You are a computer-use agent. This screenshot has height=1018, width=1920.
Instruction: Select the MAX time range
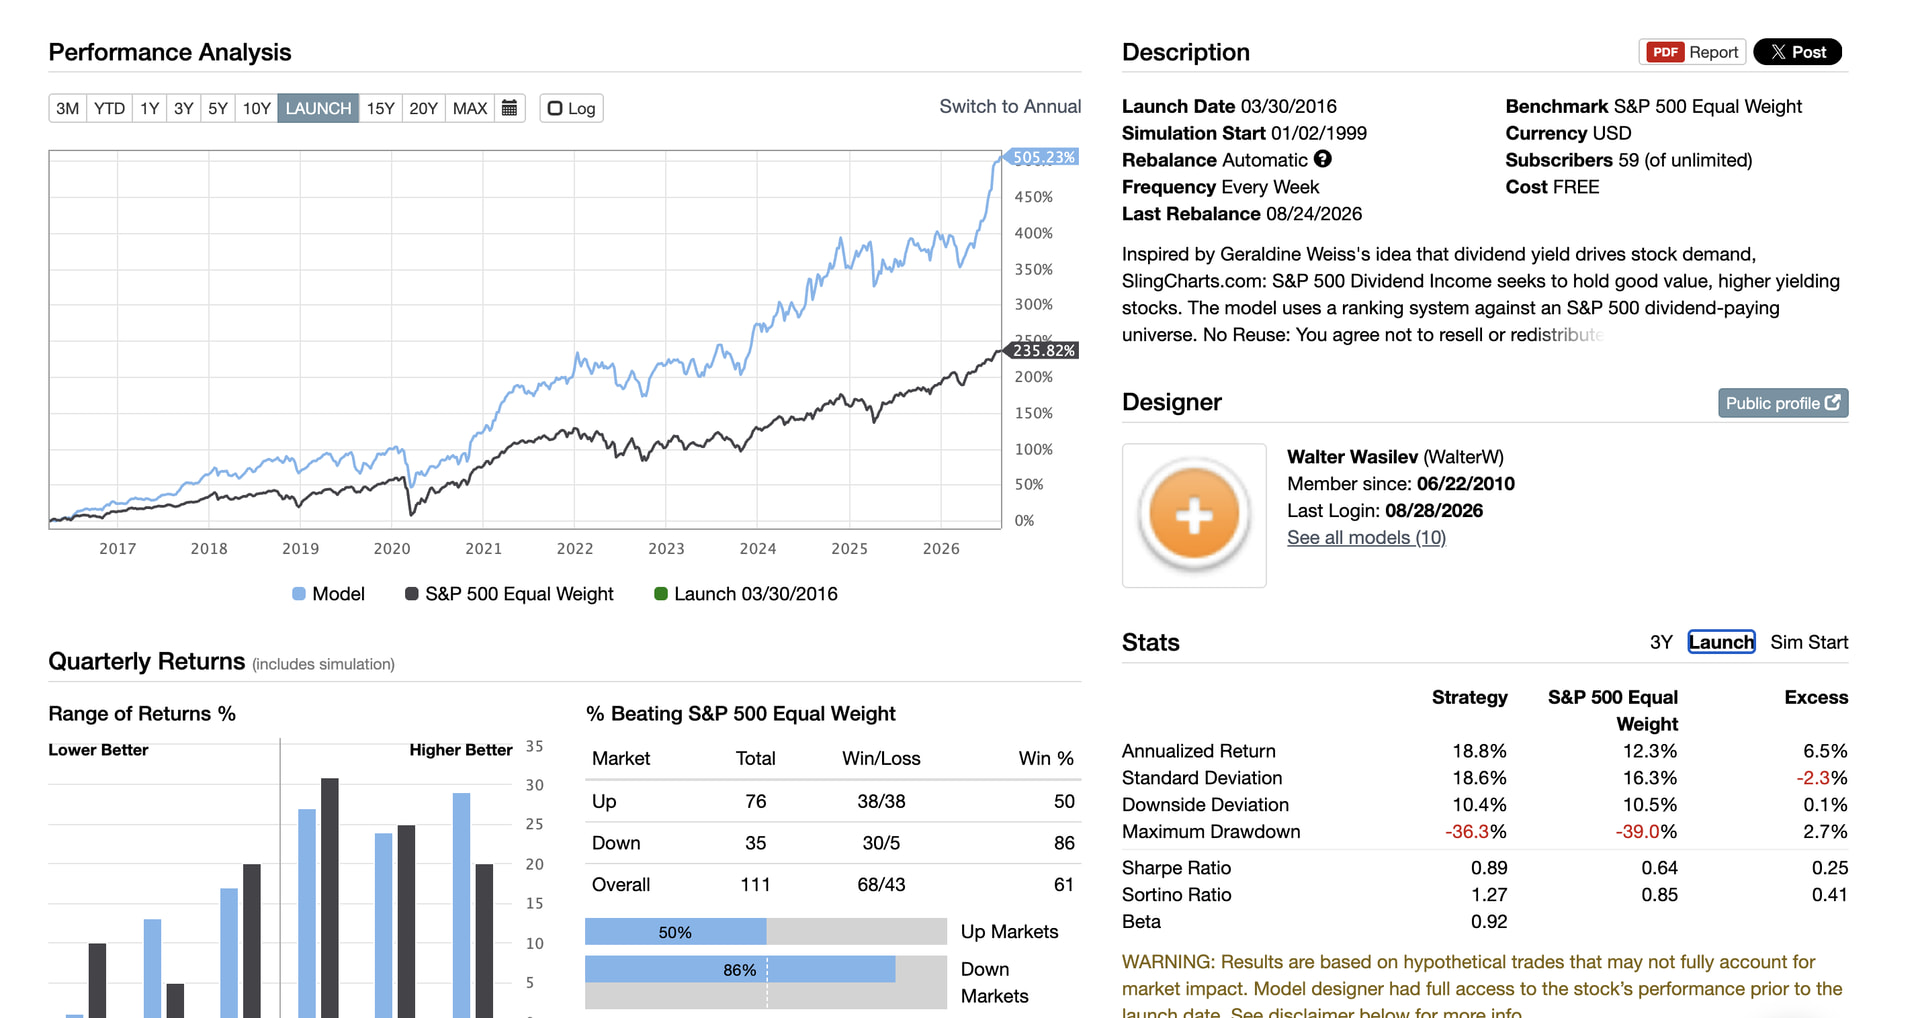(x=470, y=108)
